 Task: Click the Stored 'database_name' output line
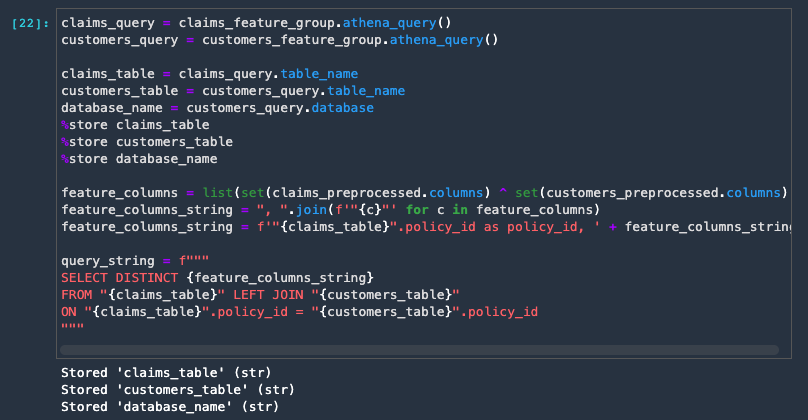(x=170, y=407)
